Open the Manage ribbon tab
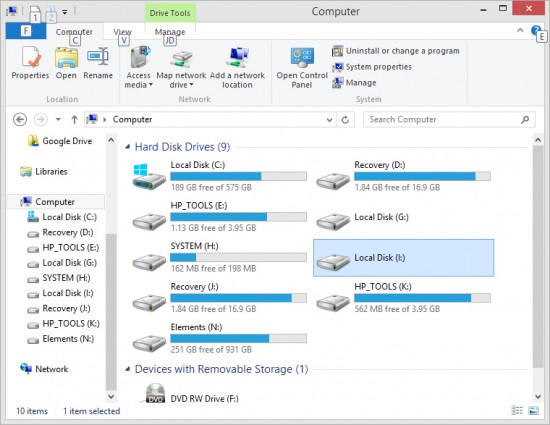Viewport: 550px width, 425px height. [x=170, y=32]
